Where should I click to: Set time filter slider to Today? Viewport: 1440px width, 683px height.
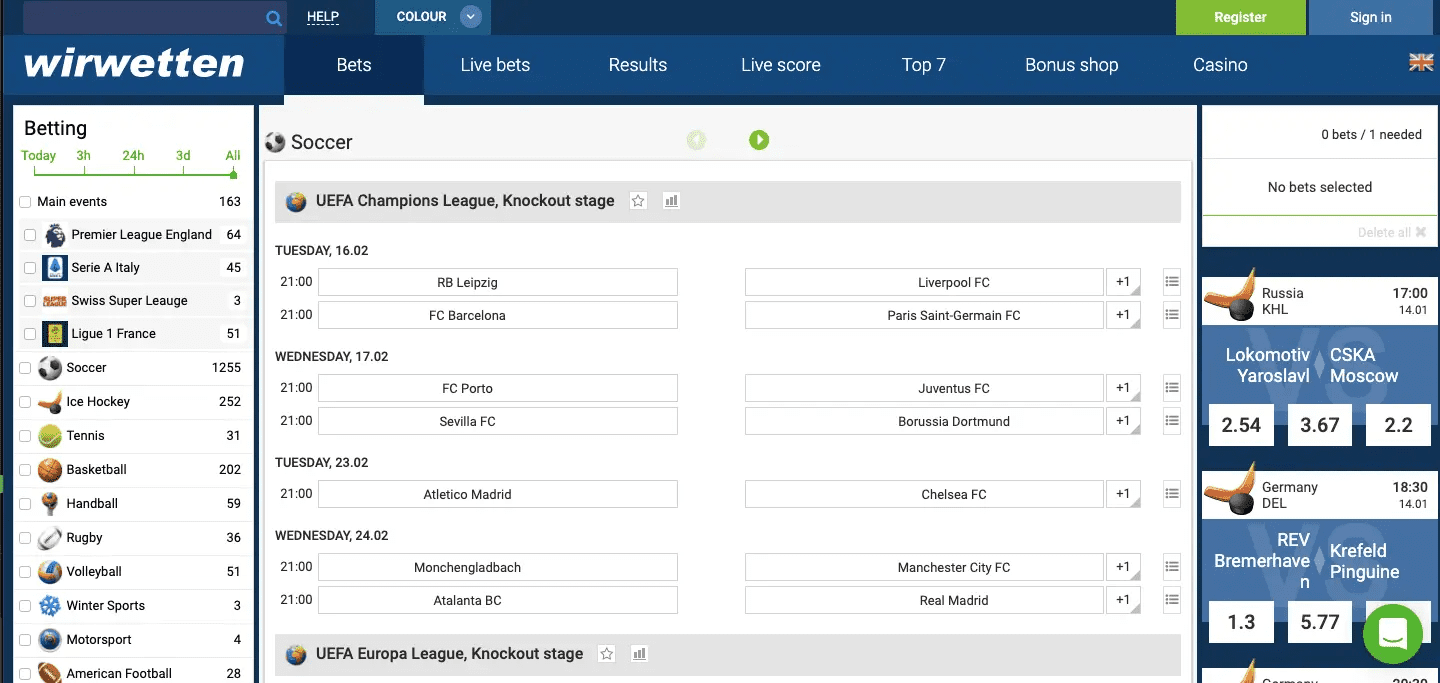pyautogui.click(x=38, y=156)
